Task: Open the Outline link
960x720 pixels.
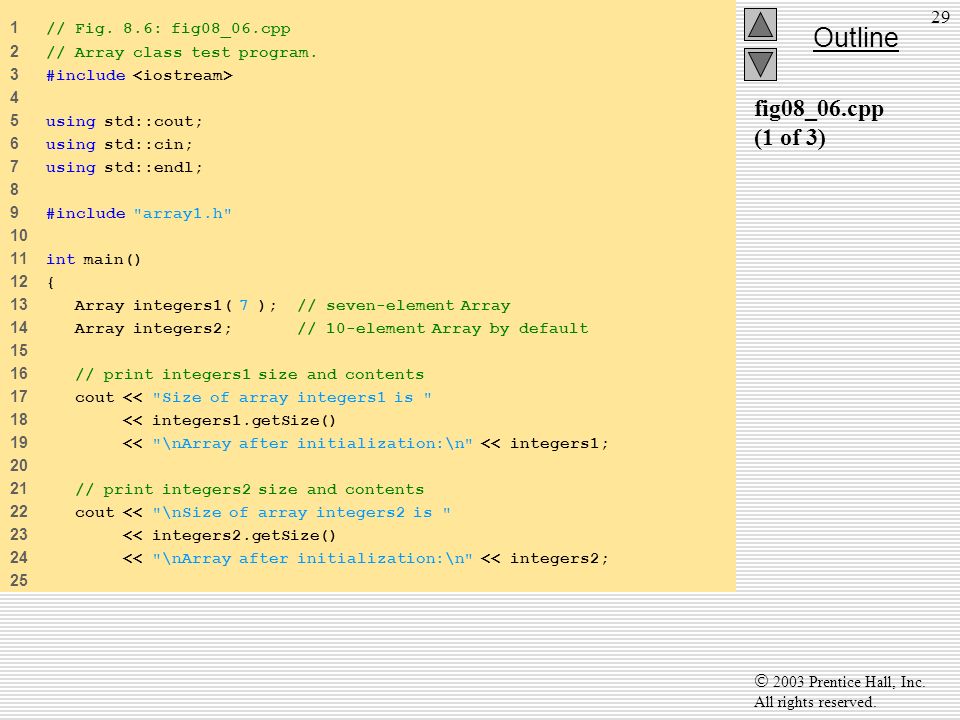Action: (x=855, y=38)
